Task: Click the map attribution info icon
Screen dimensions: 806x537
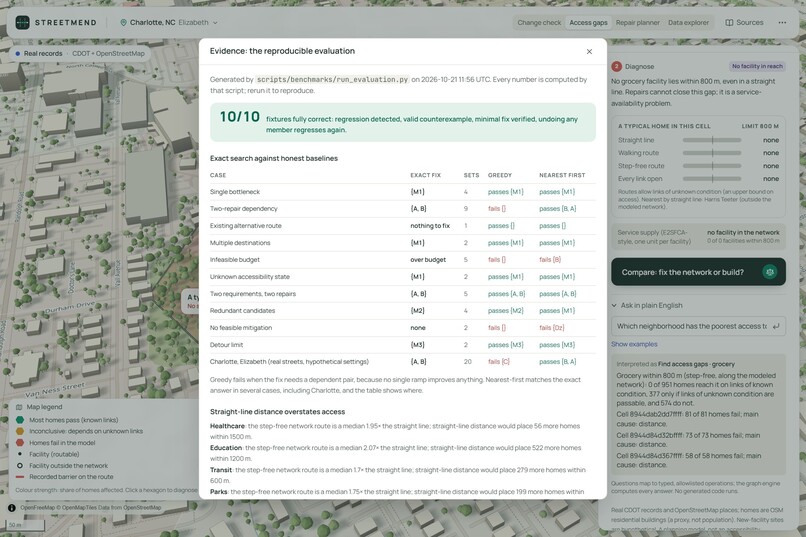Action: pos(11,508)
